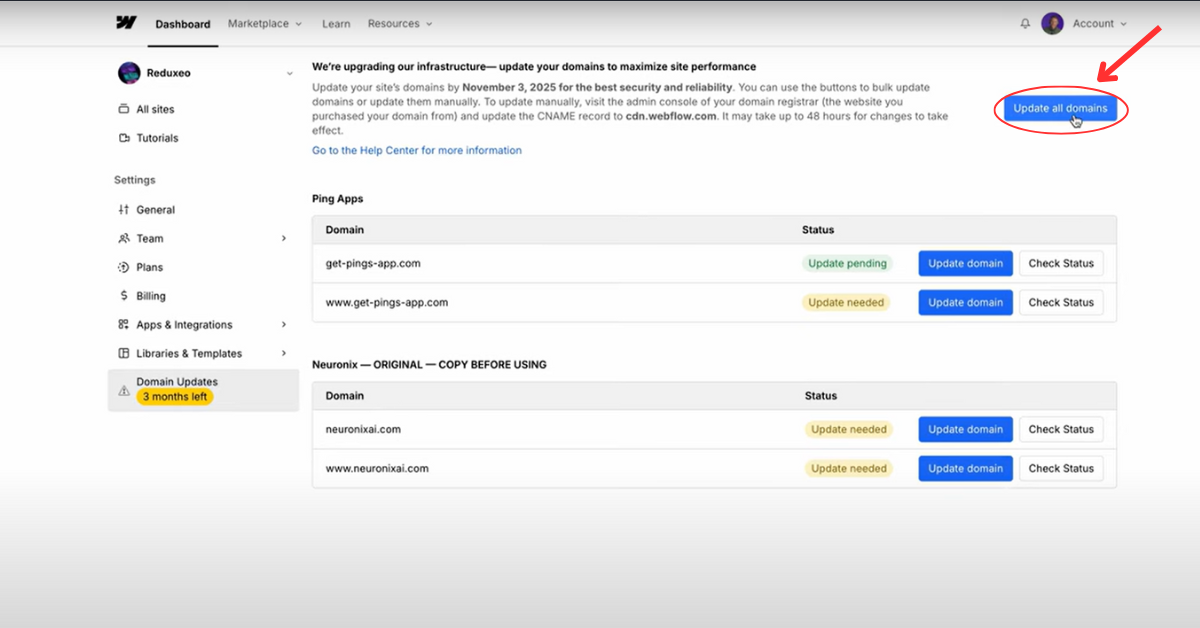Click the Webflow logo icon

(x=126, y=23)
